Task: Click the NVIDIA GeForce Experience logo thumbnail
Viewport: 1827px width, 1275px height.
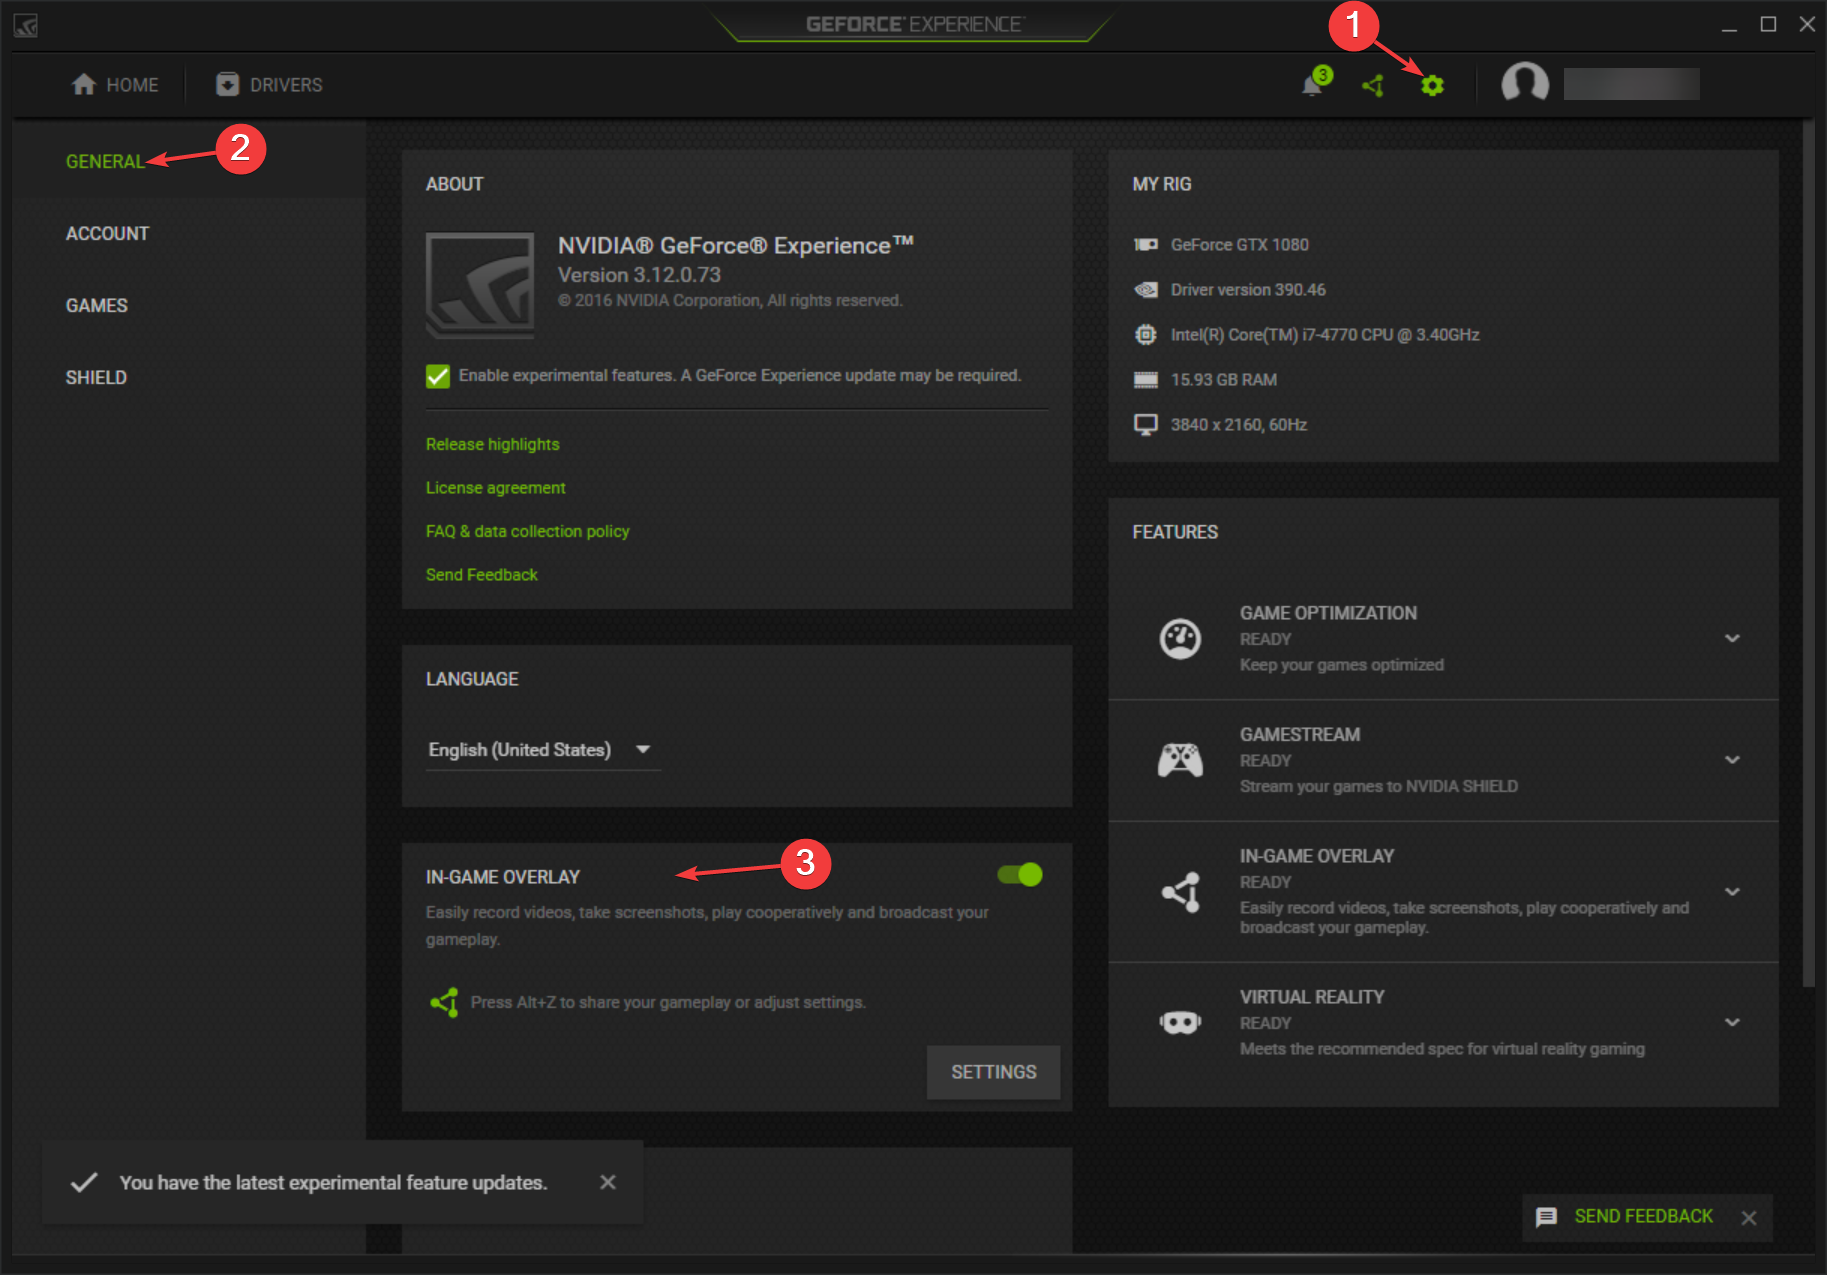Action: pos(480,286)
